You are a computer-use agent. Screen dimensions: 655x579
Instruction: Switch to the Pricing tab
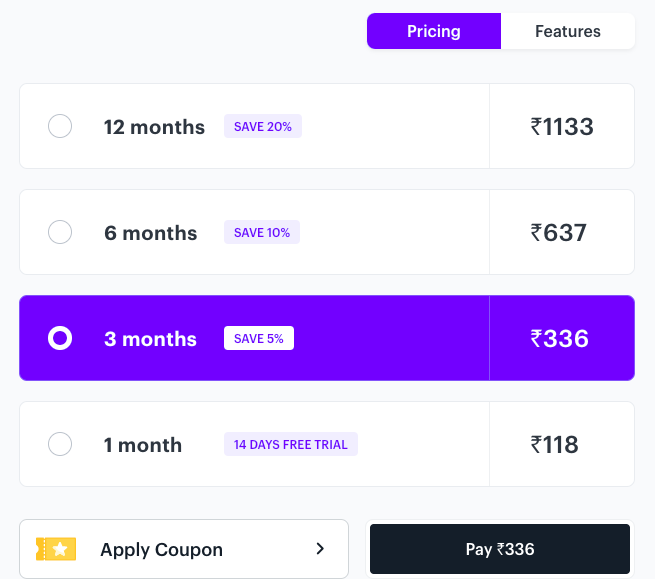pos(434,31)
